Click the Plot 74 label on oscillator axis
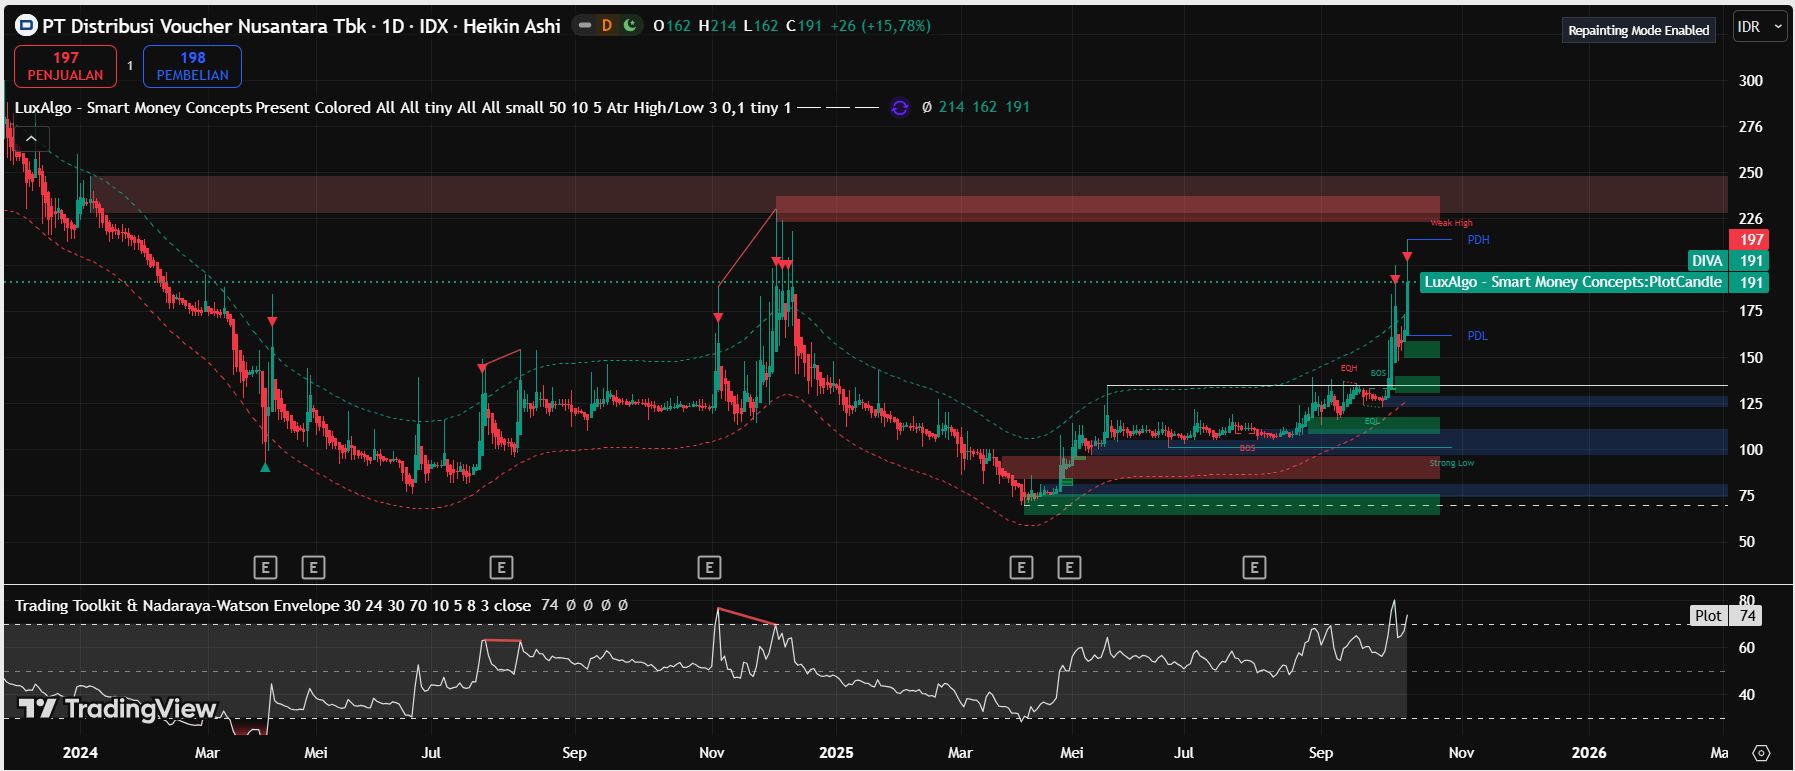 pos(1725,616)
